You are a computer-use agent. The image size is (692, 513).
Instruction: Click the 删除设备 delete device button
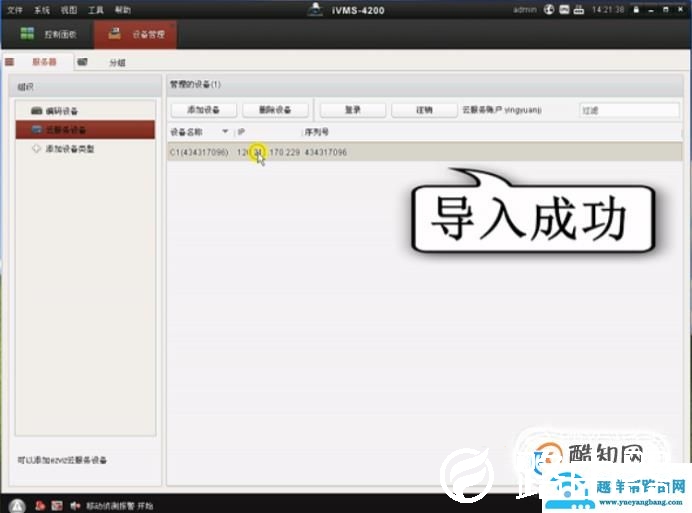pos(275,110)
